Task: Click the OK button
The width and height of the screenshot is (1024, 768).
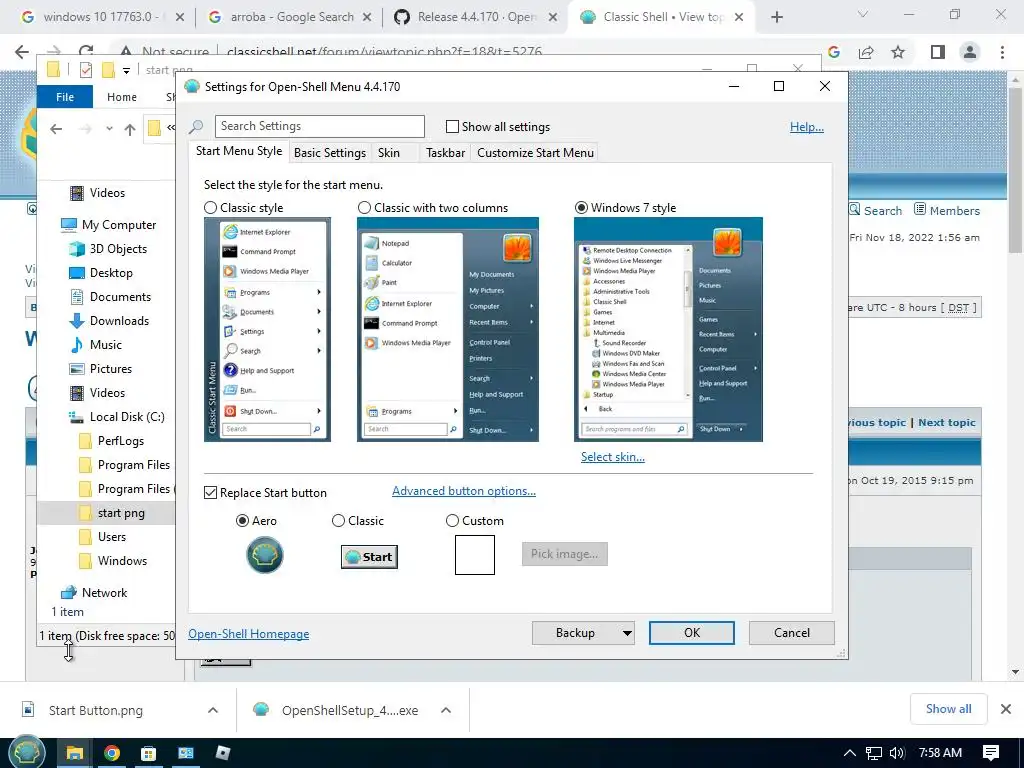Action: click(x=692, y=633)
